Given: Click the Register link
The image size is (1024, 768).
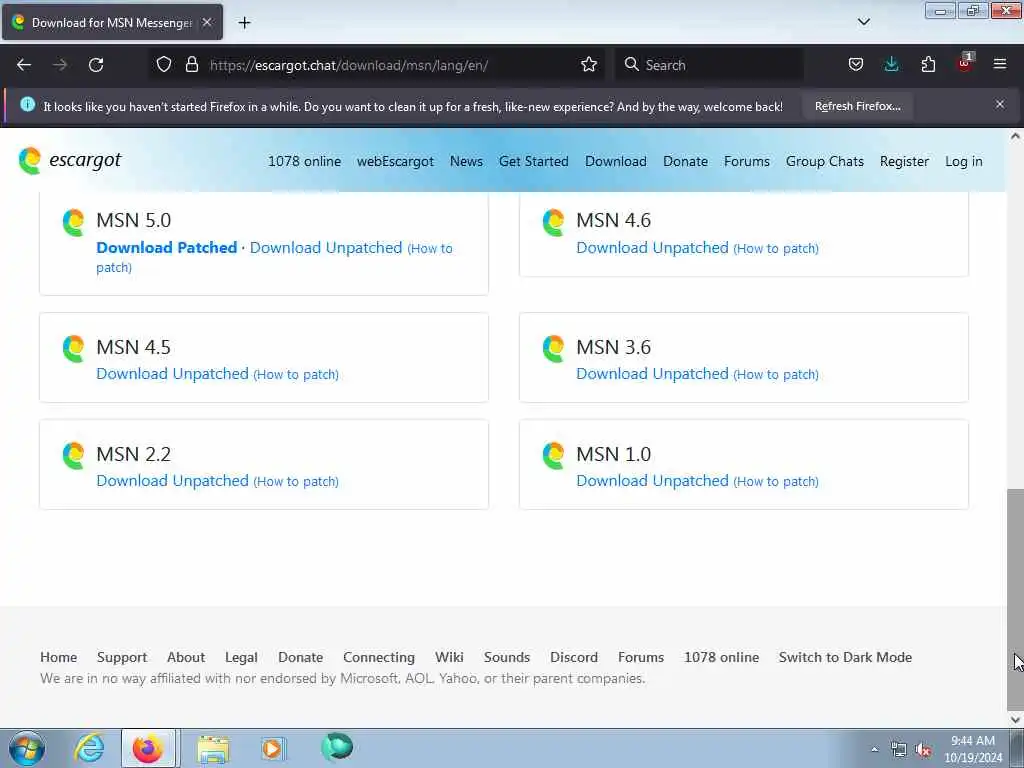Looking at the screenshot, I should pyautogui.click(x=904, y=161).
